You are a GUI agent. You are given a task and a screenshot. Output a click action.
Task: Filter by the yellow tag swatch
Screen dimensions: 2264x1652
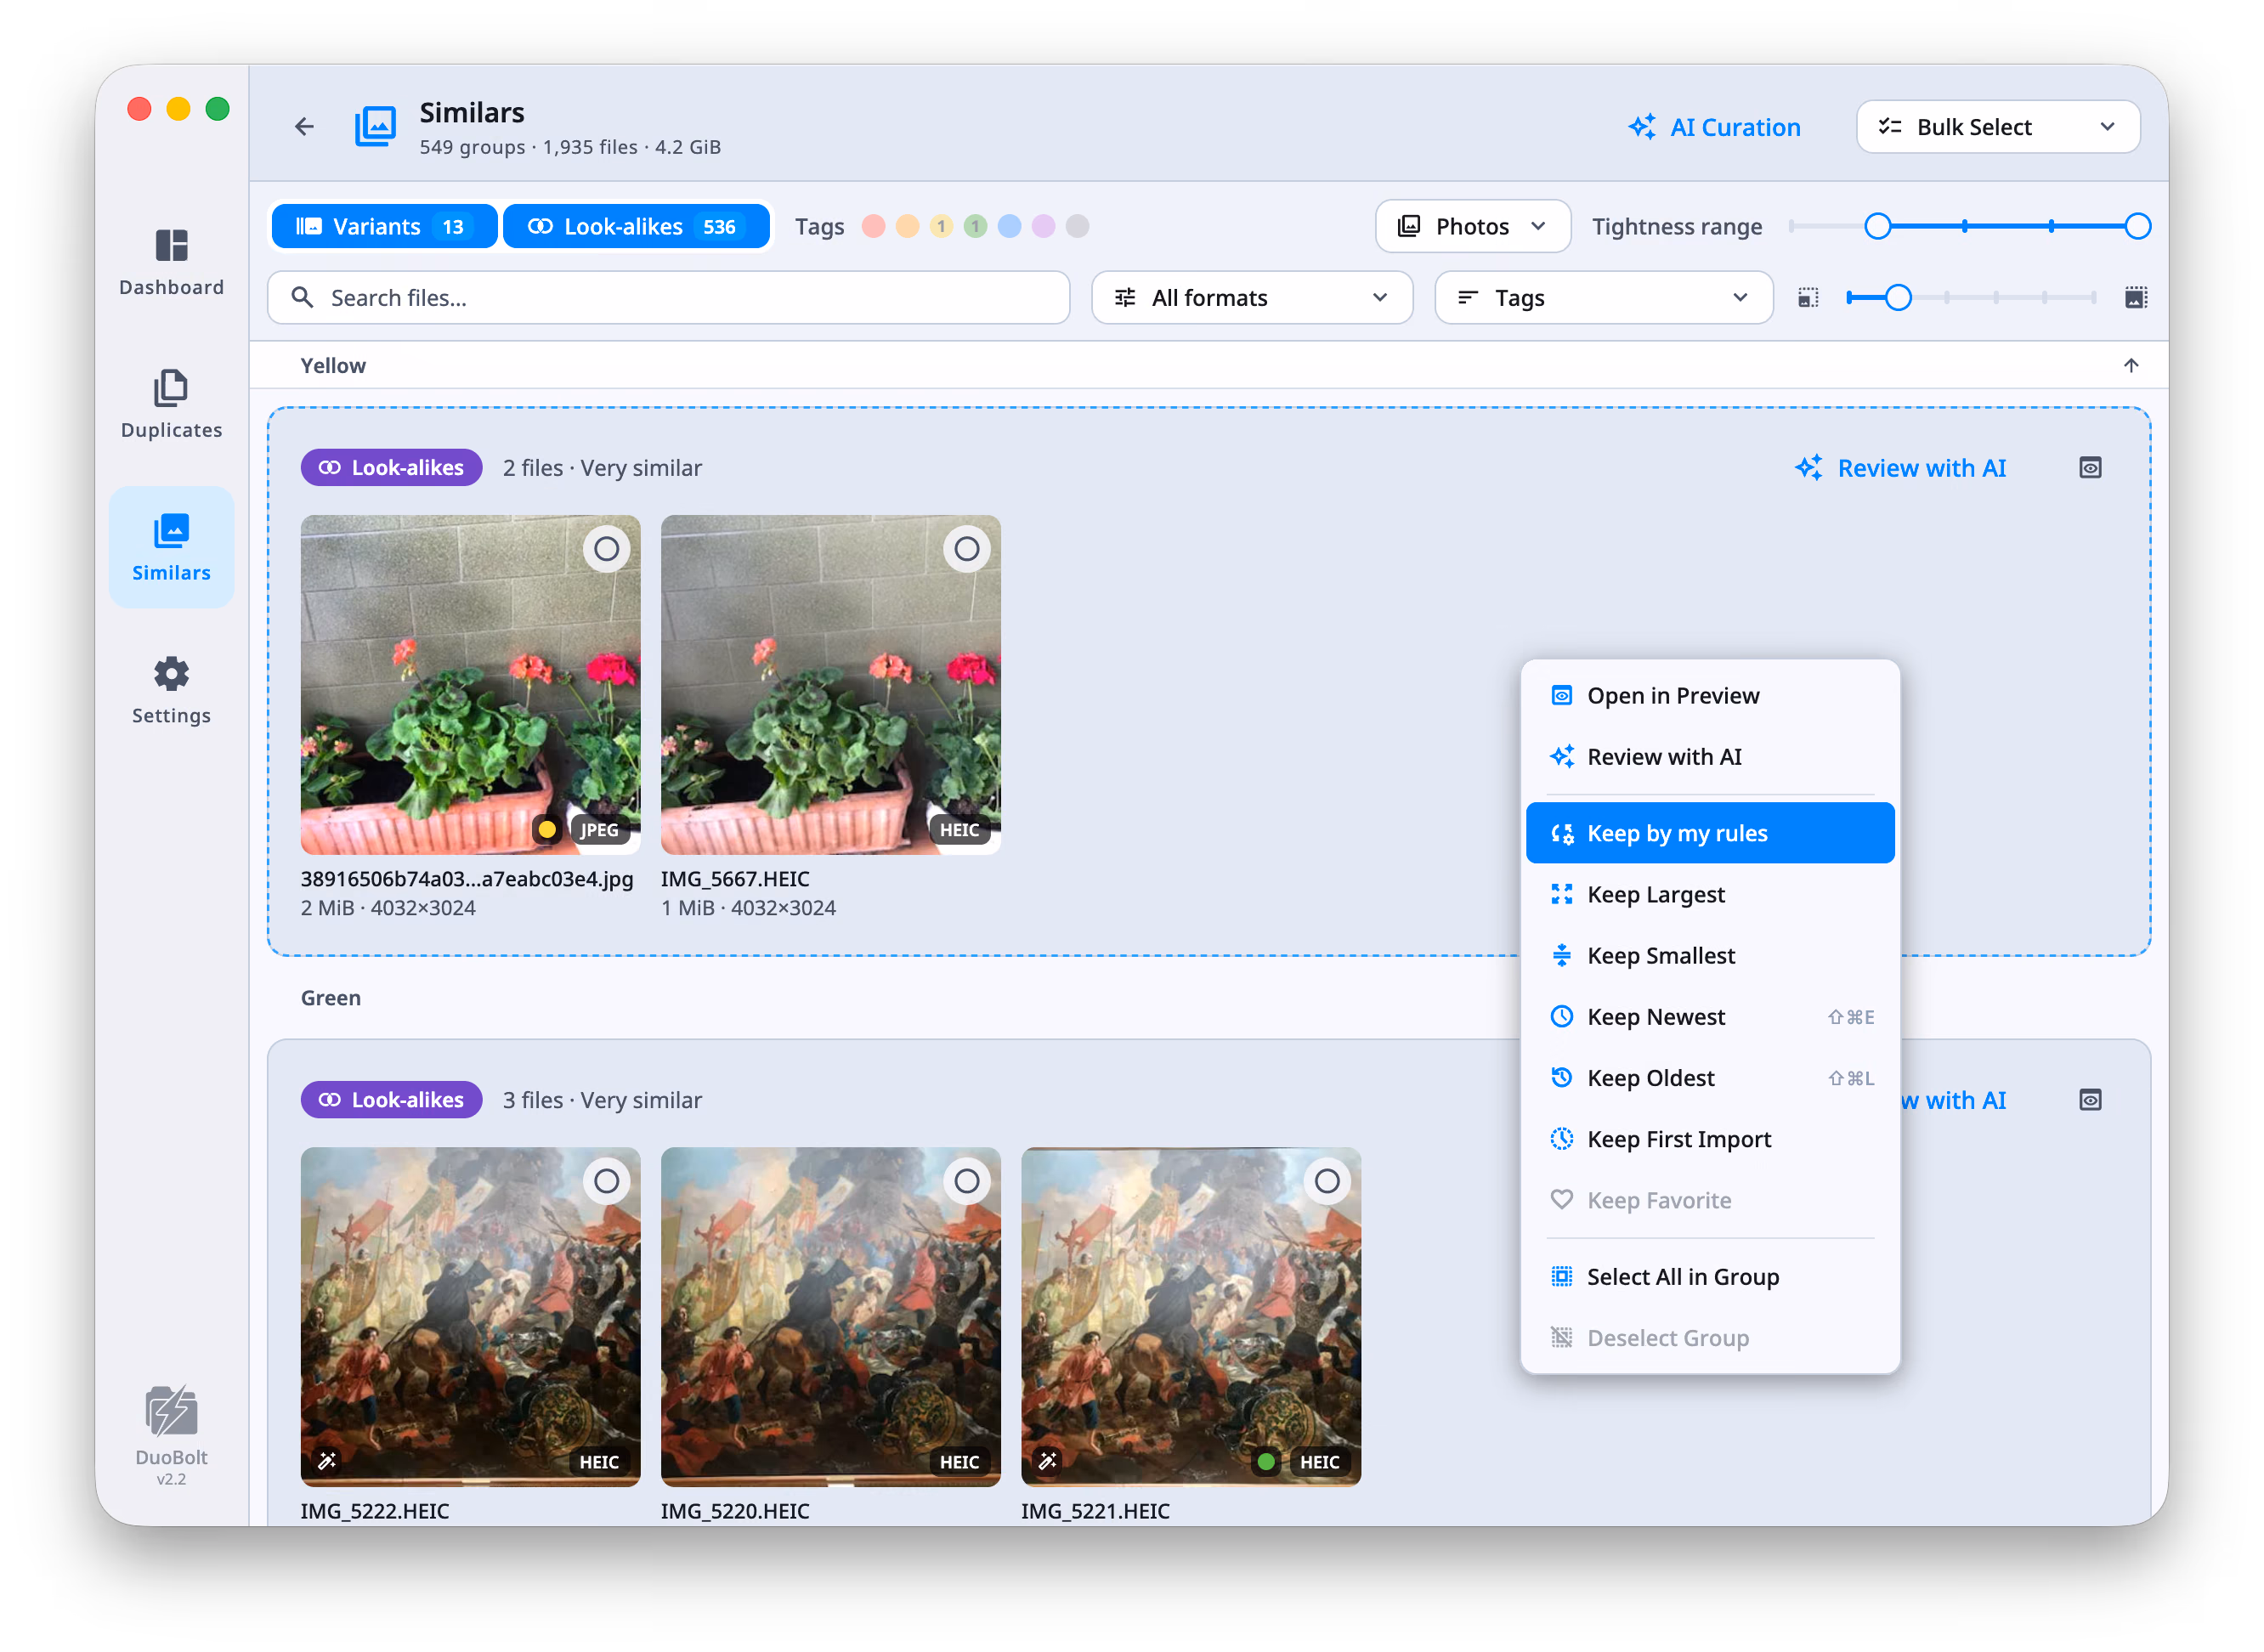pyautogui.click(x=941, y=226)
